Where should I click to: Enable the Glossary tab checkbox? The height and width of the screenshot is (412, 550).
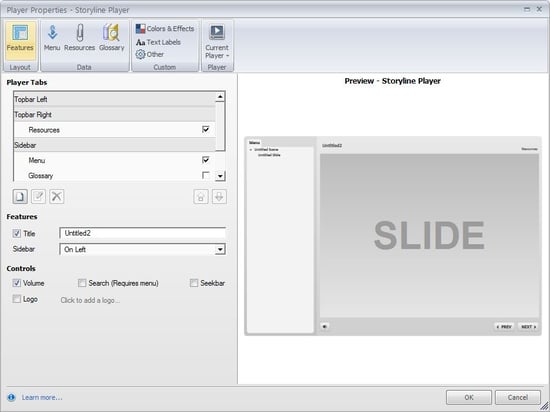[x=206, y=175]
